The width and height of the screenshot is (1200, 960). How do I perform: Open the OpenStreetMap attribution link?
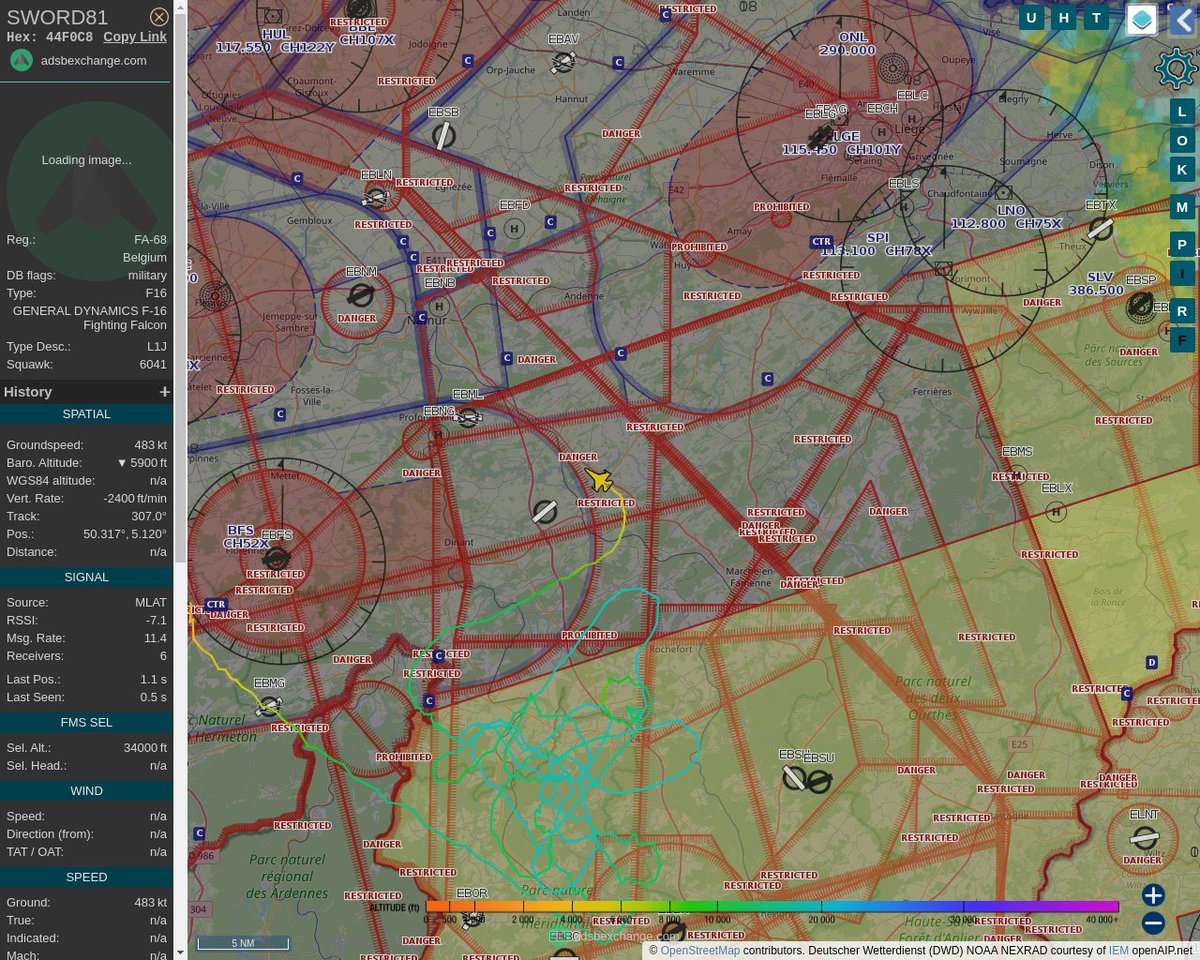click(x=700, y=950)
